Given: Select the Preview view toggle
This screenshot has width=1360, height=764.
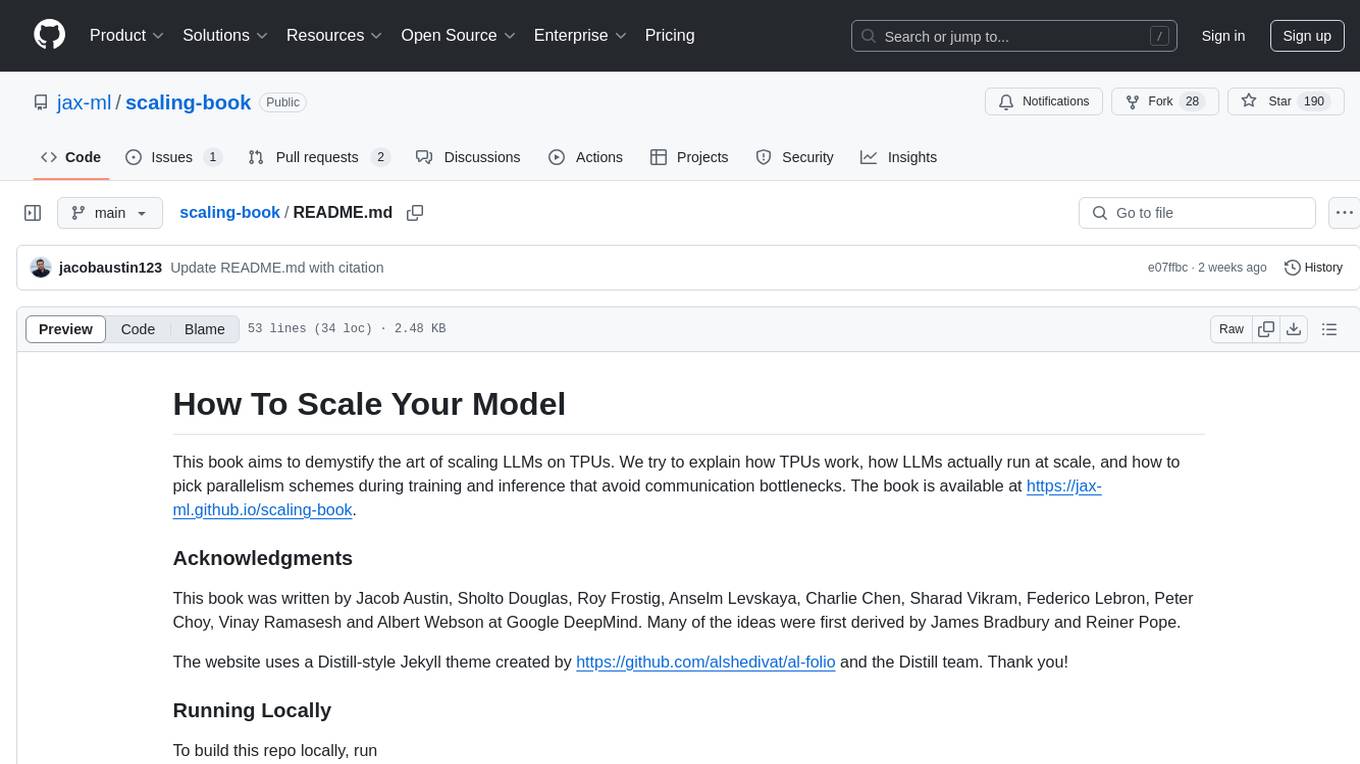Looking at the screenshot, I should tap(66, 329).
